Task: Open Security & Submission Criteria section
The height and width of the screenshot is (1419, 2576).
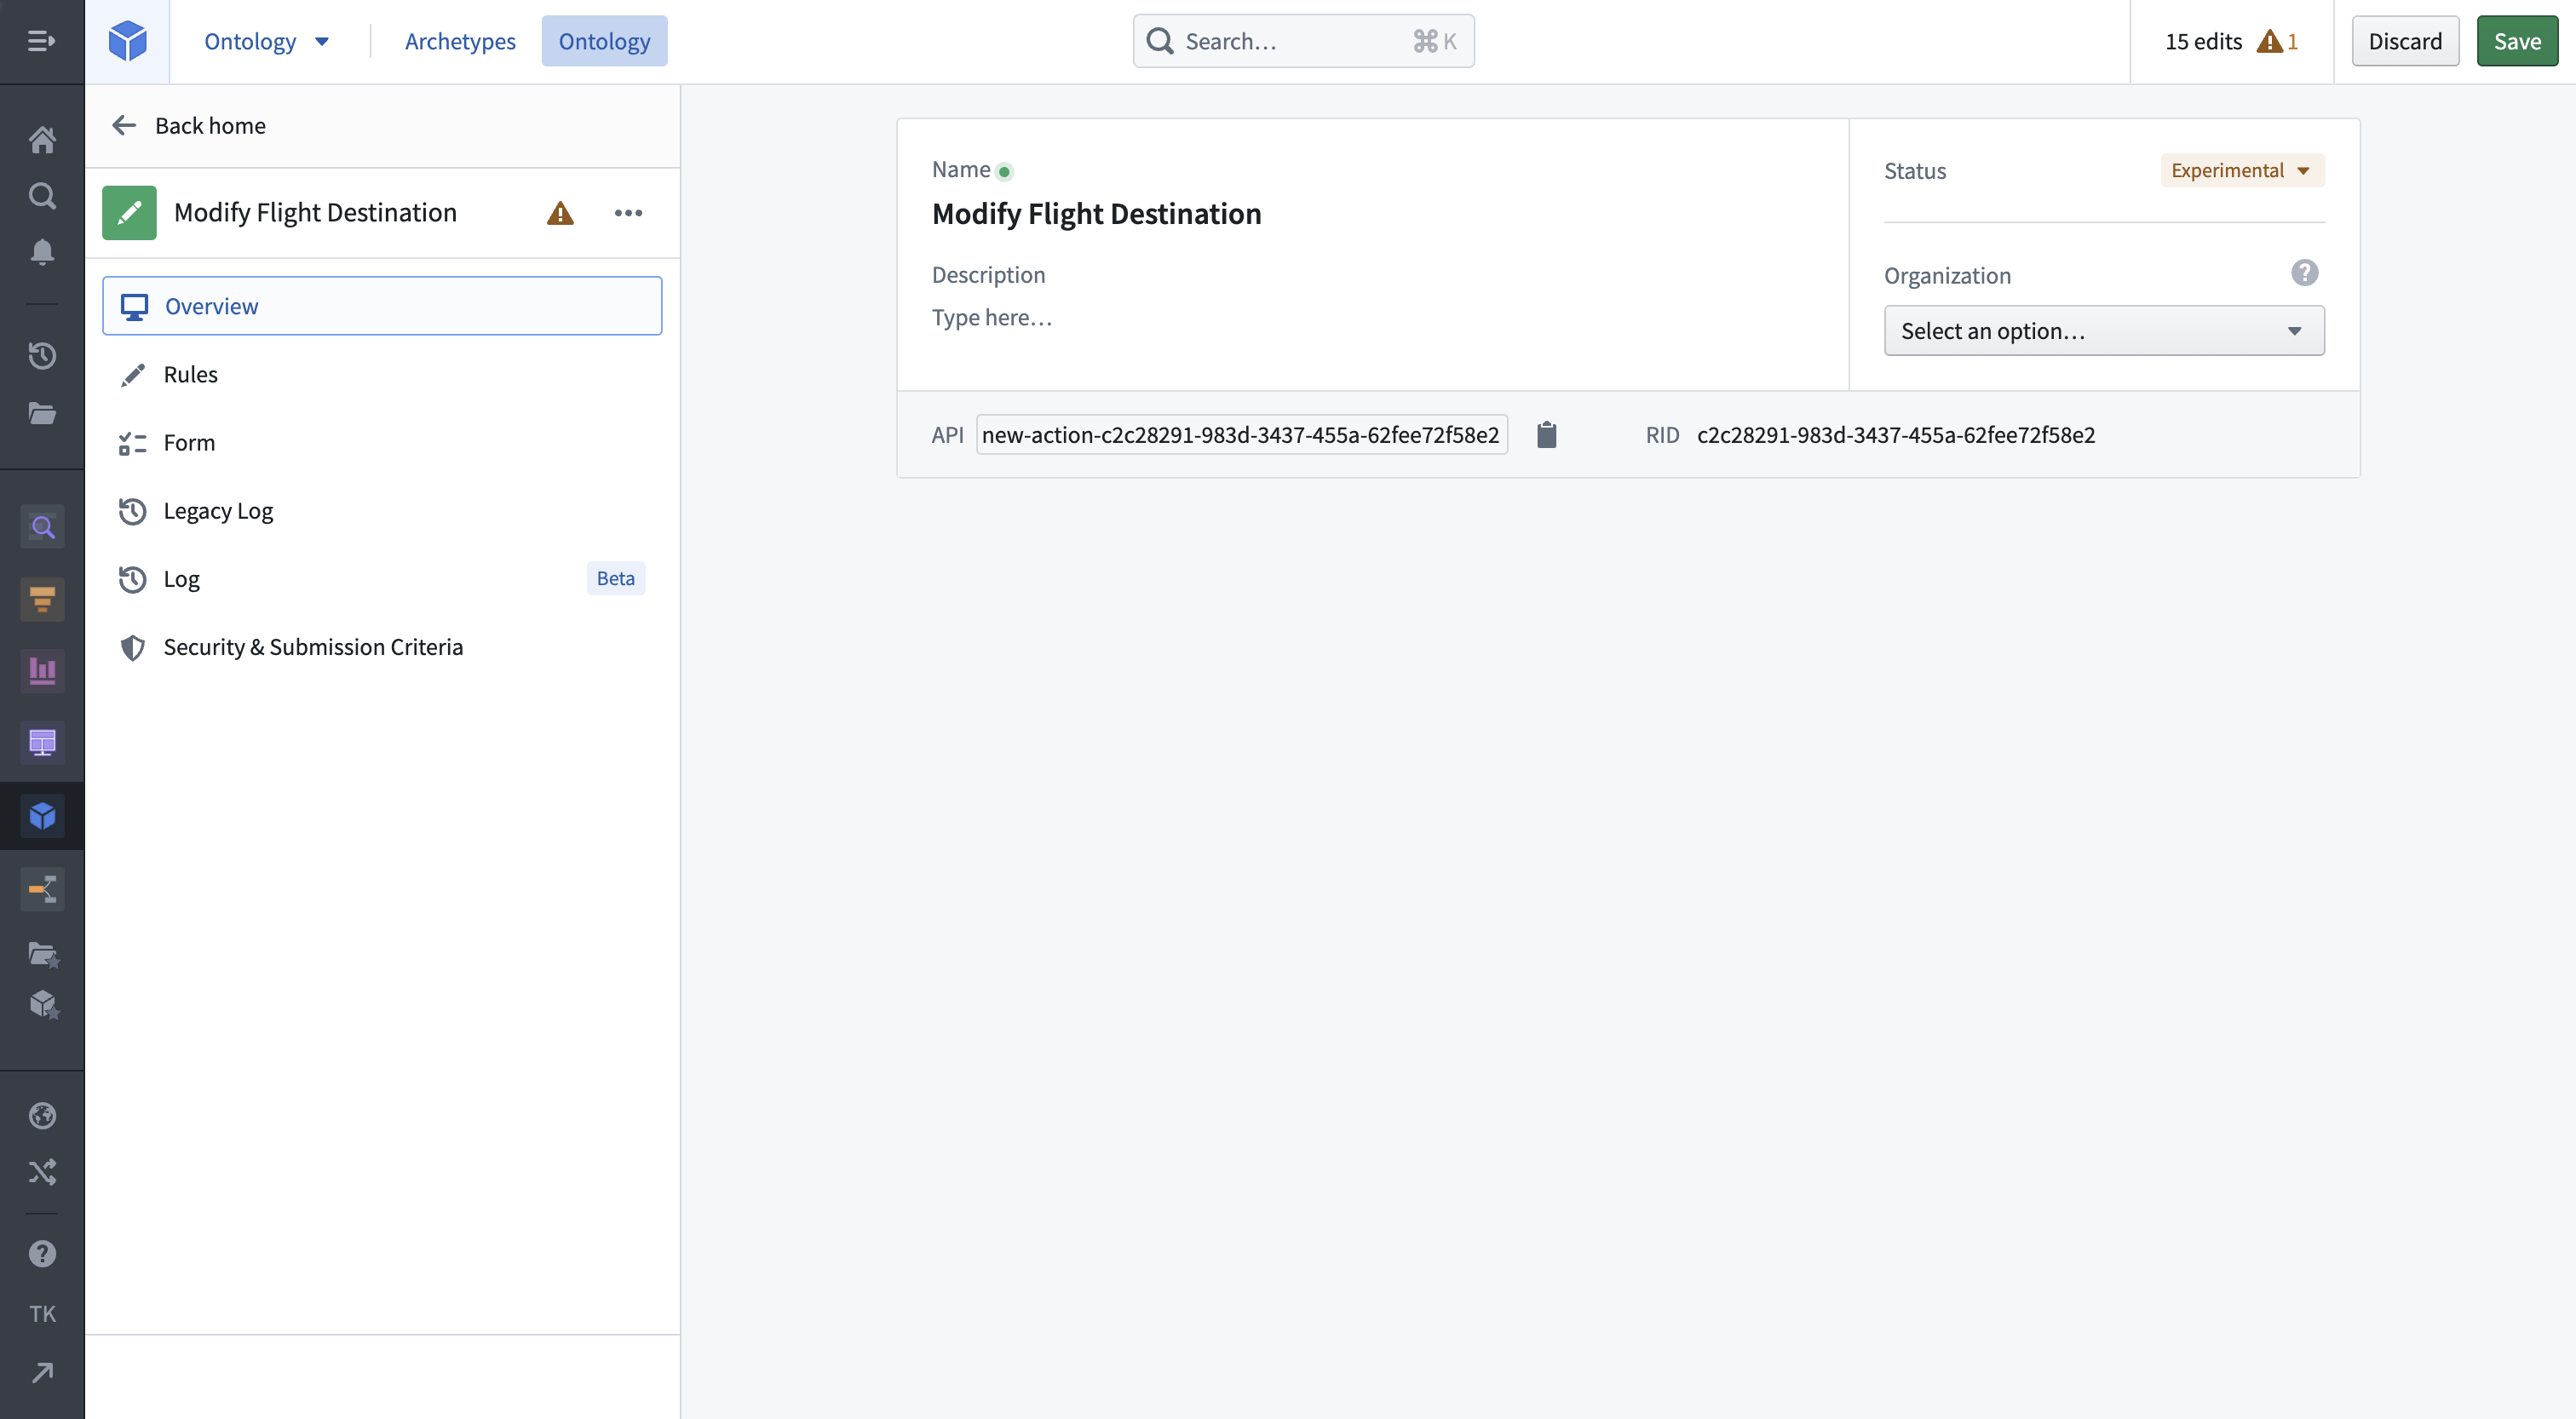Action: 313,647
